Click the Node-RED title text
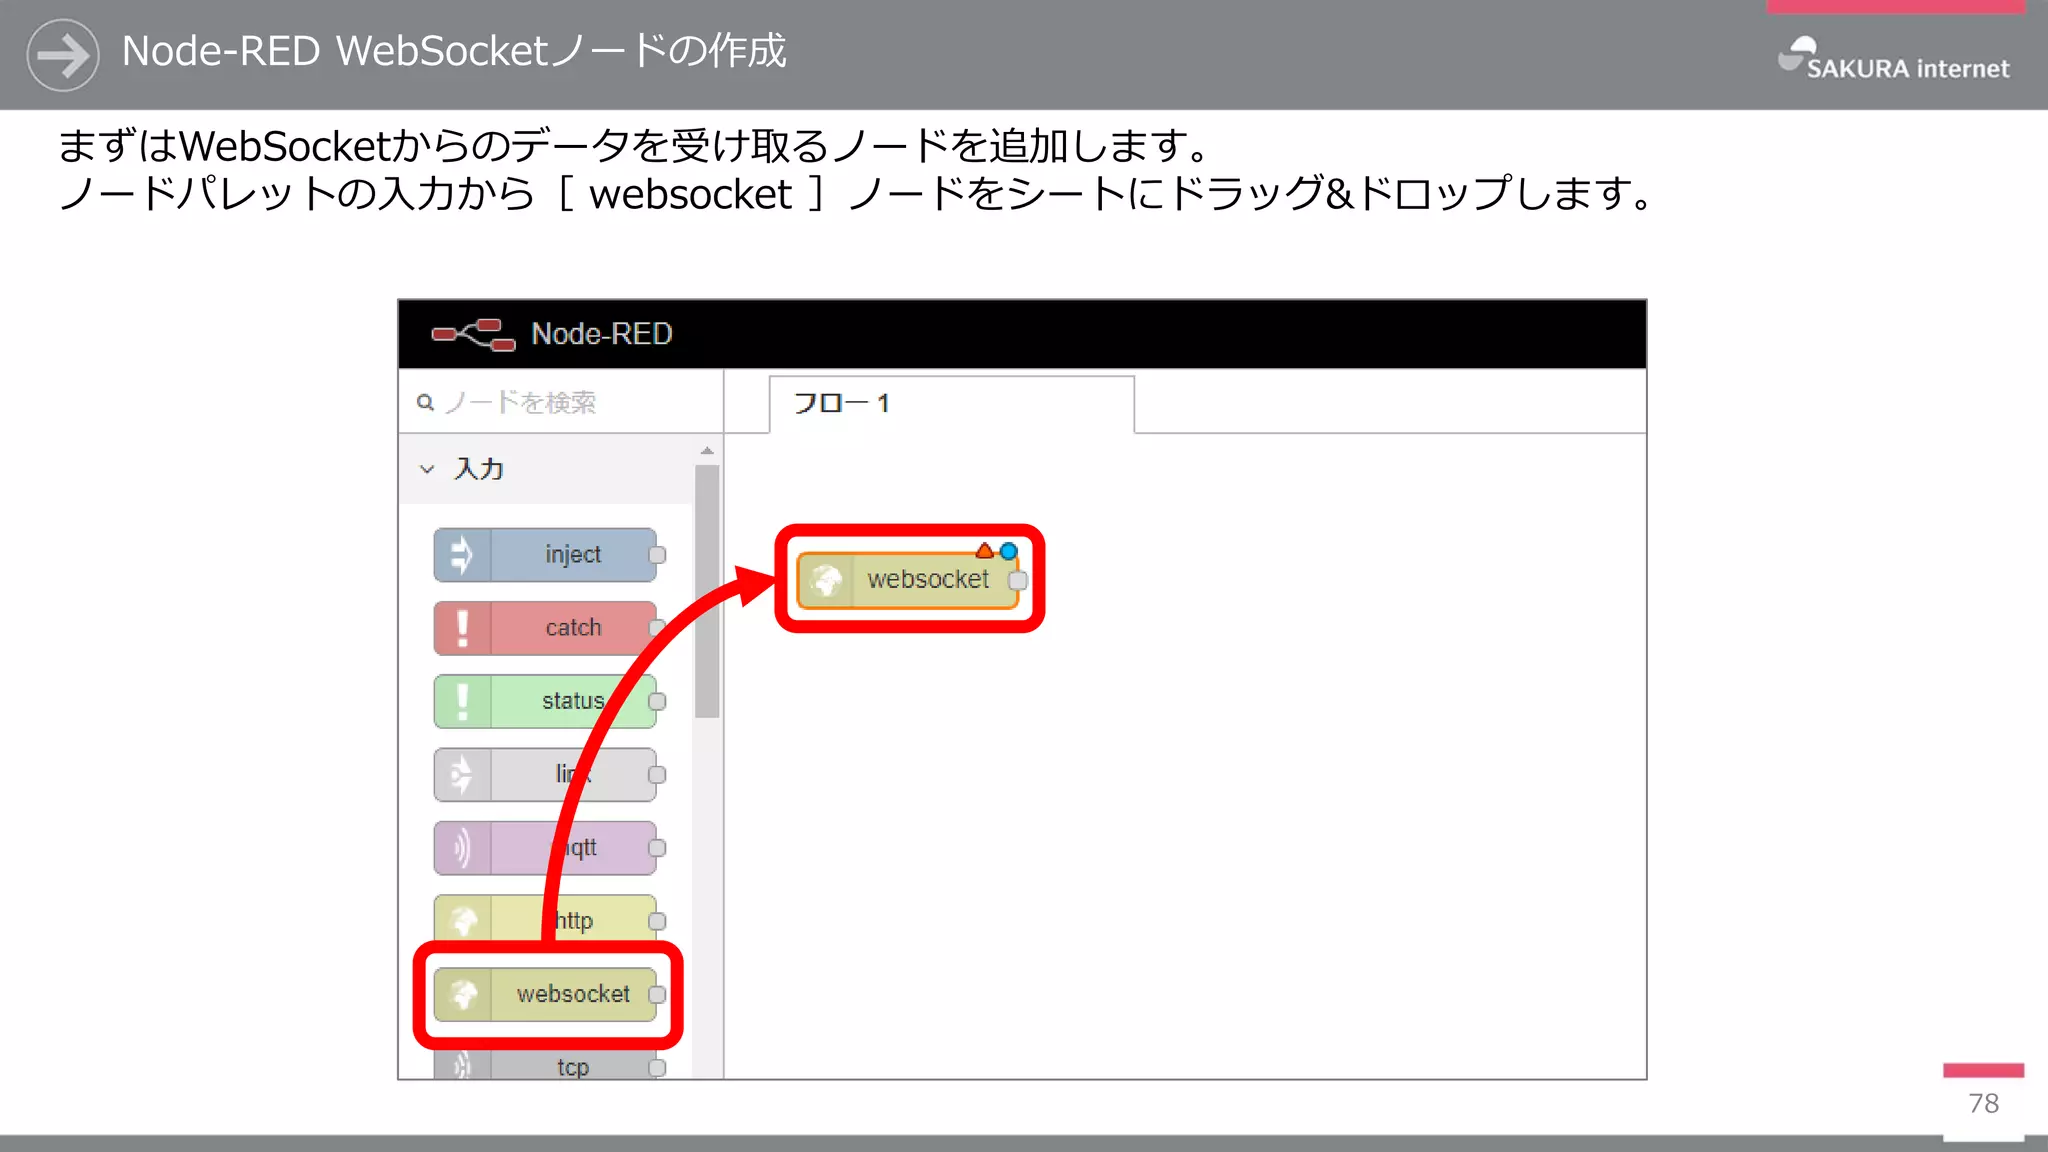This screenshot has width=2048, height=1152. point(602,334)
